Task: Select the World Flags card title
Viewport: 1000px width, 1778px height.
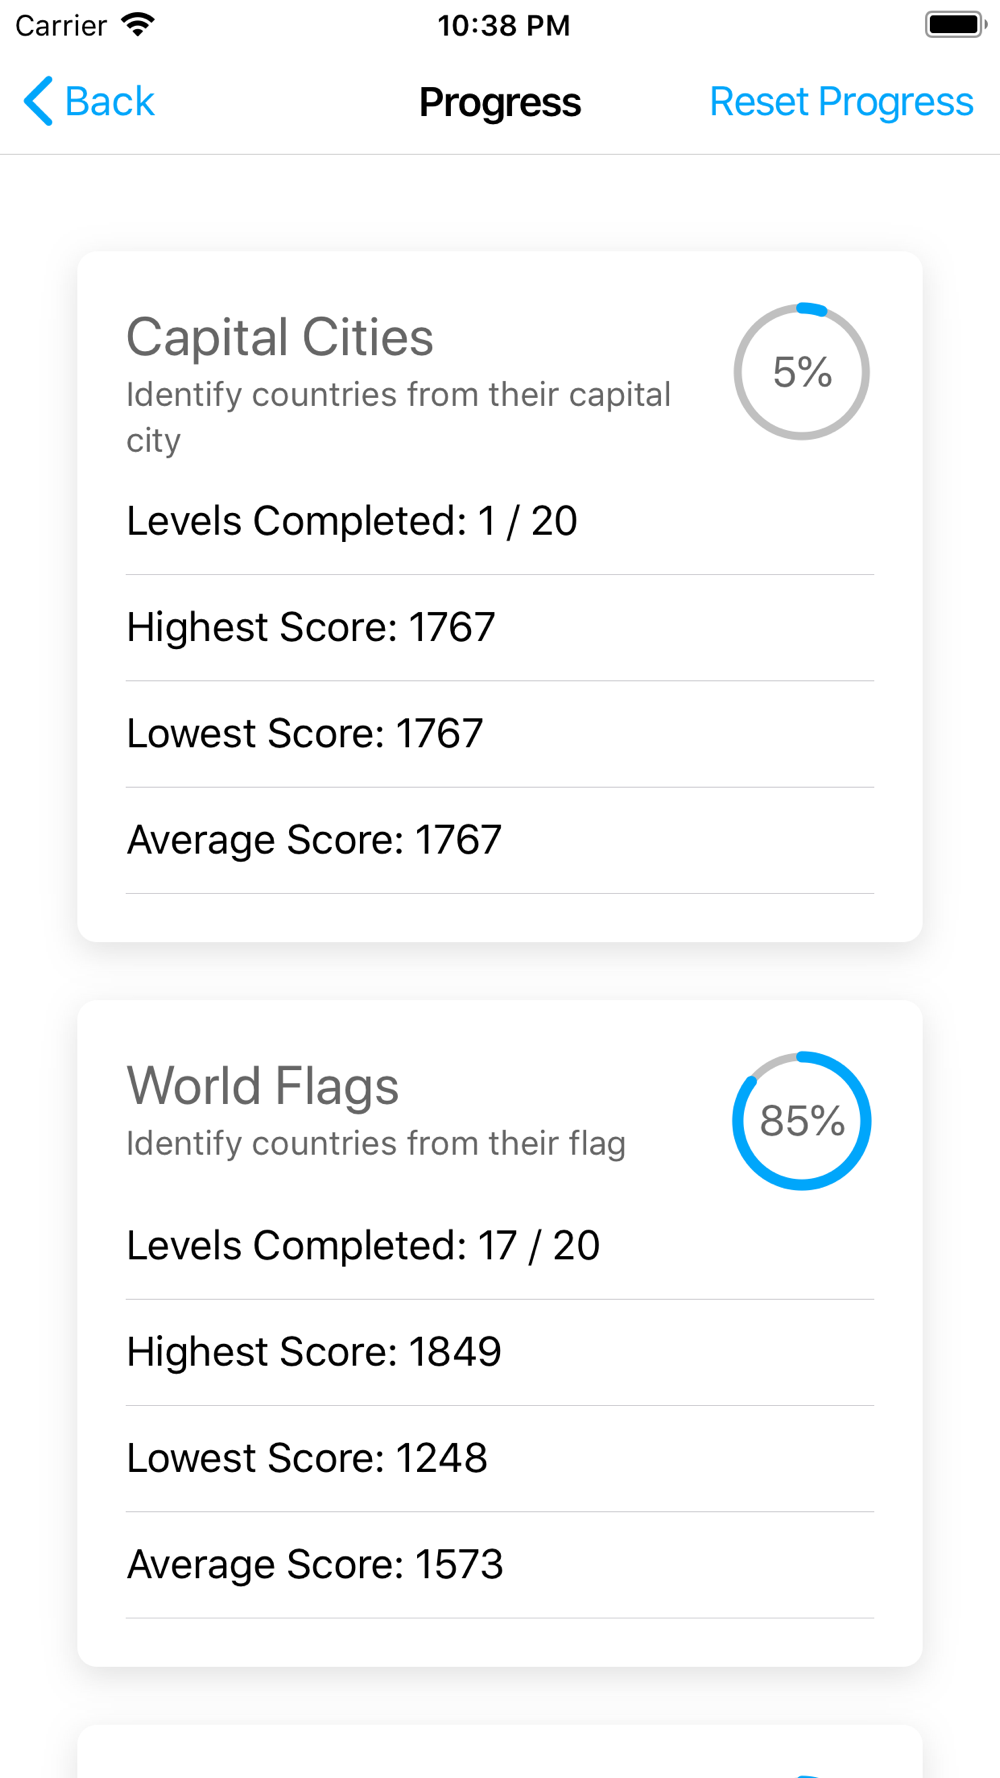Action: (x=263, y=1086)
